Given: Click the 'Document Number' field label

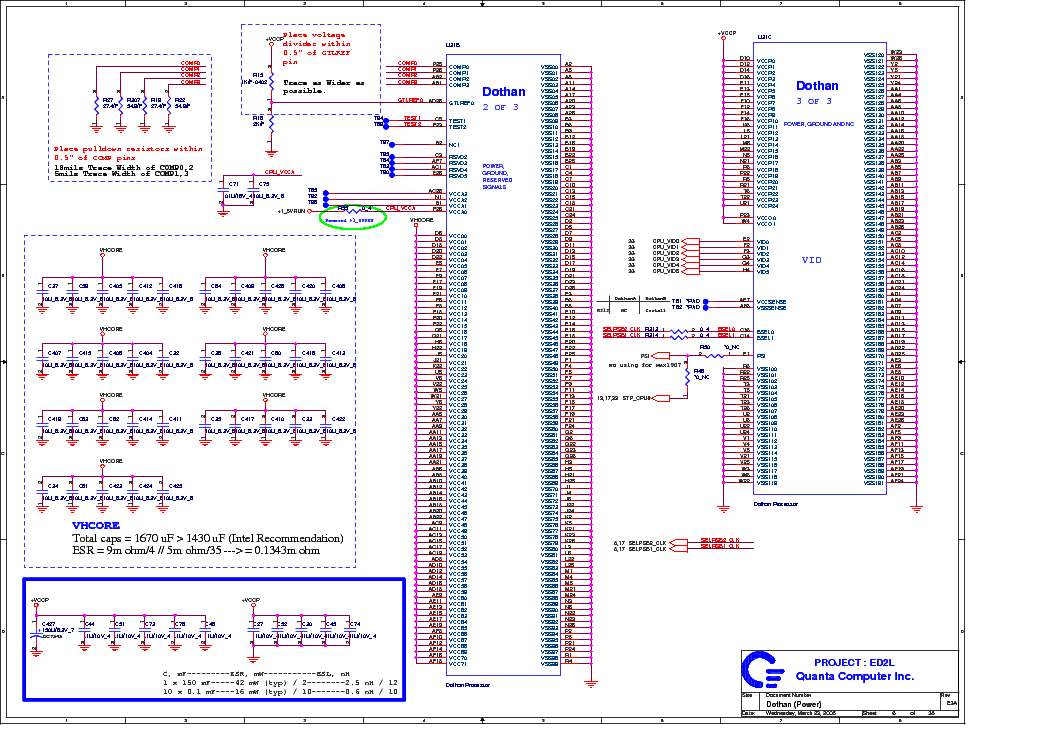Looking at the screenshot, I should 788,695.
